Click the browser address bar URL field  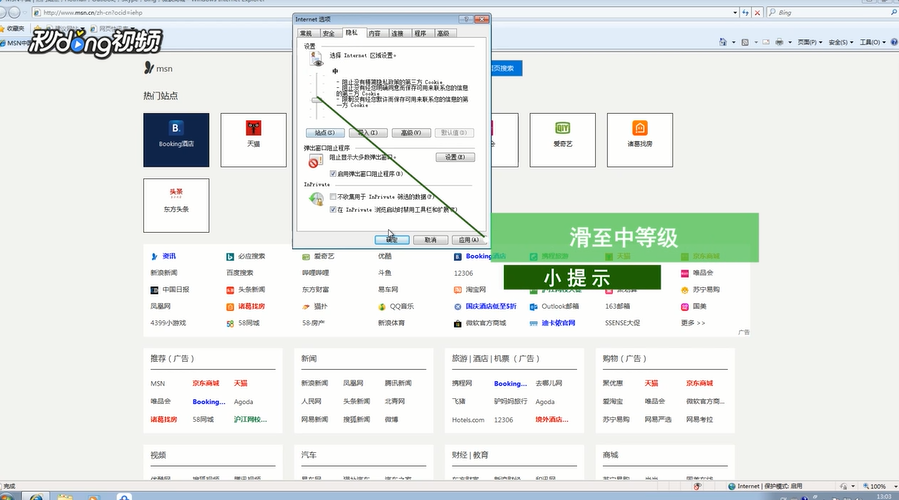(x=381, y=12)
